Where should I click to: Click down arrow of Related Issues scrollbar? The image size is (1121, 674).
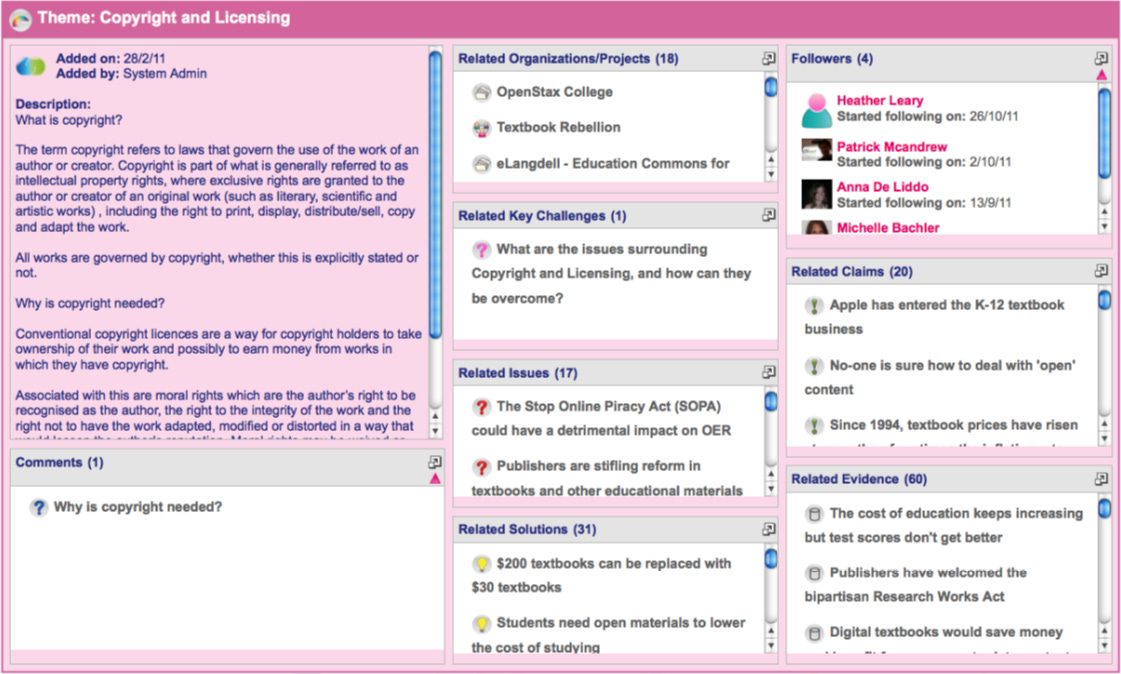point(770,490)
